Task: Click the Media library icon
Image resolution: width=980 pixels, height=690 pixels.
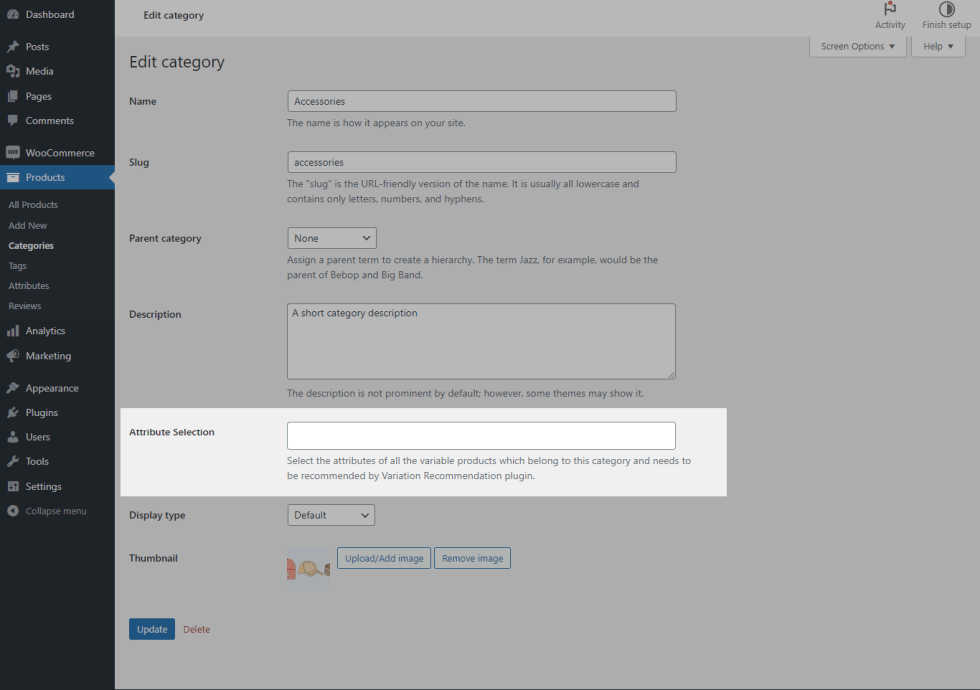Action: click(x=12, y=71)
